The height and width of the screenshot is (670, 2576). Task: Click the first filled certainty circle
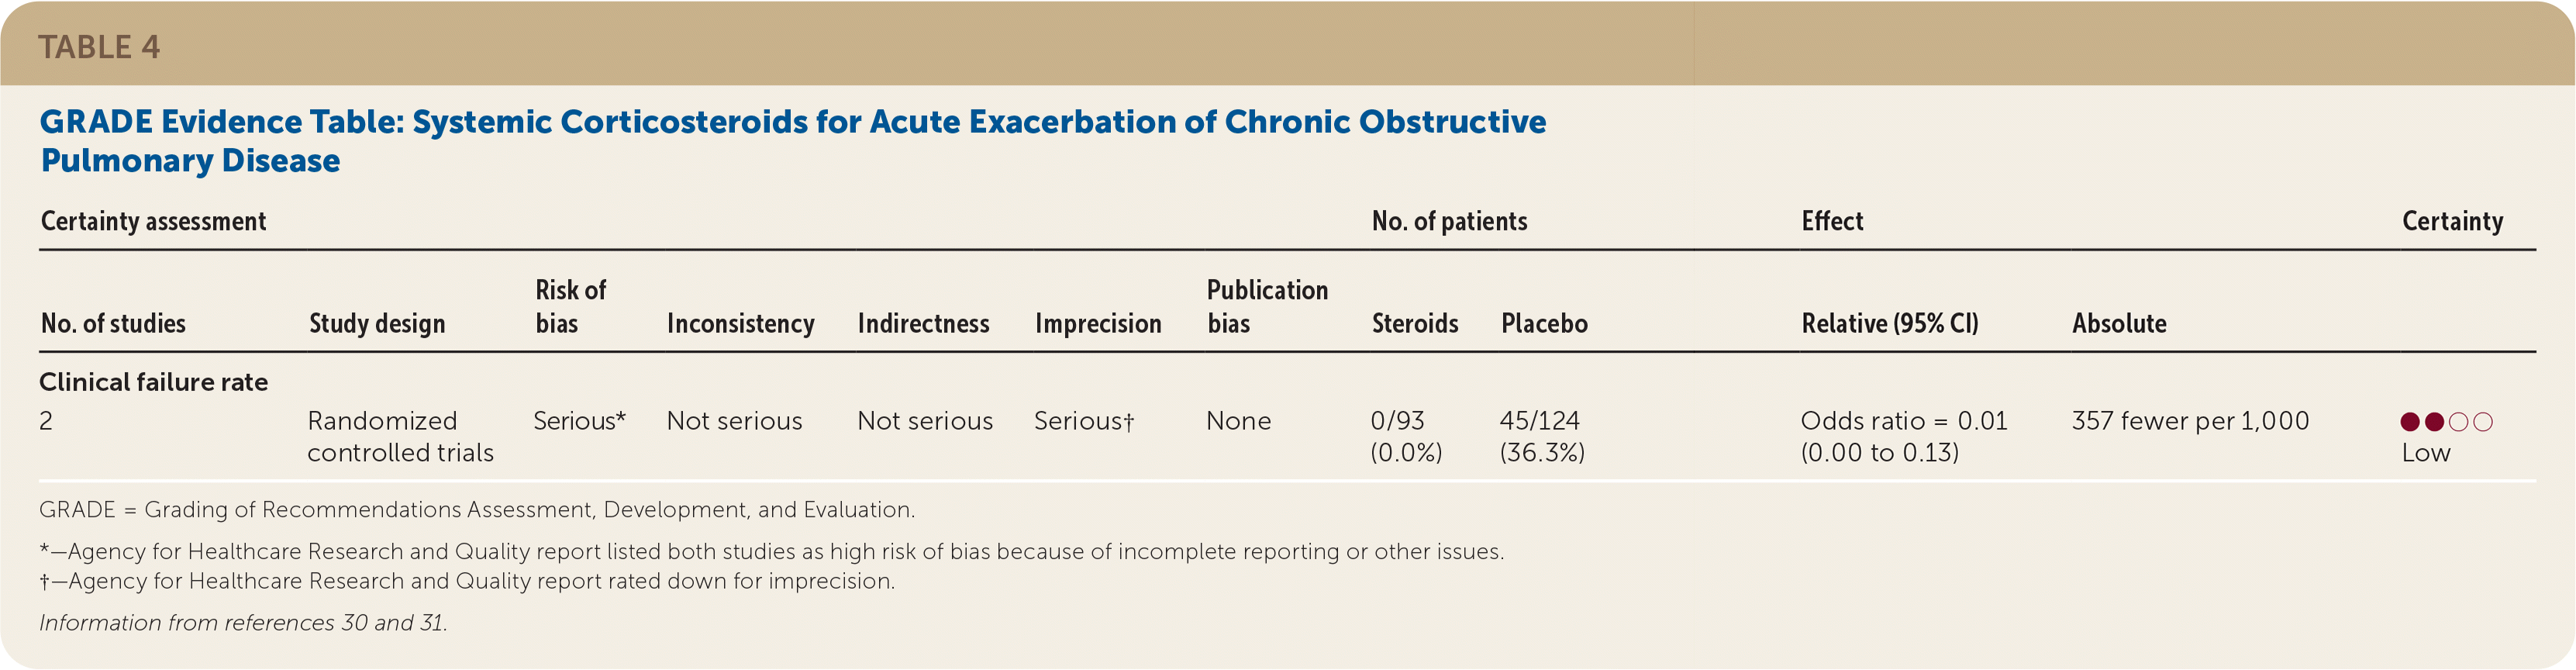point(2410,422)
